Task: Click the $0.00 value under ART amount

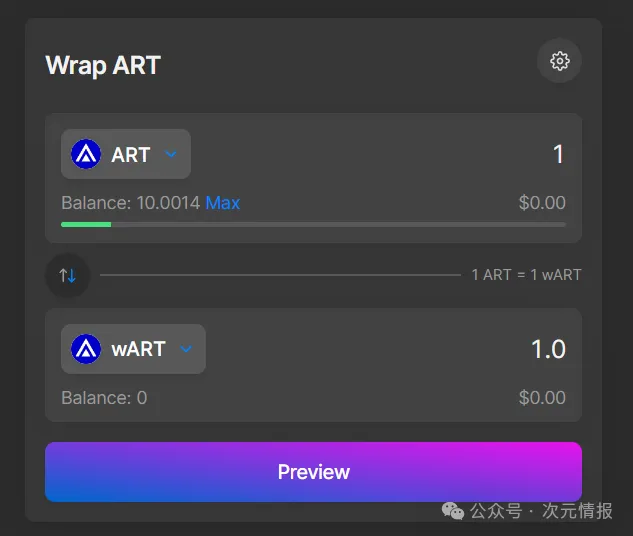Action: (542, 203)
